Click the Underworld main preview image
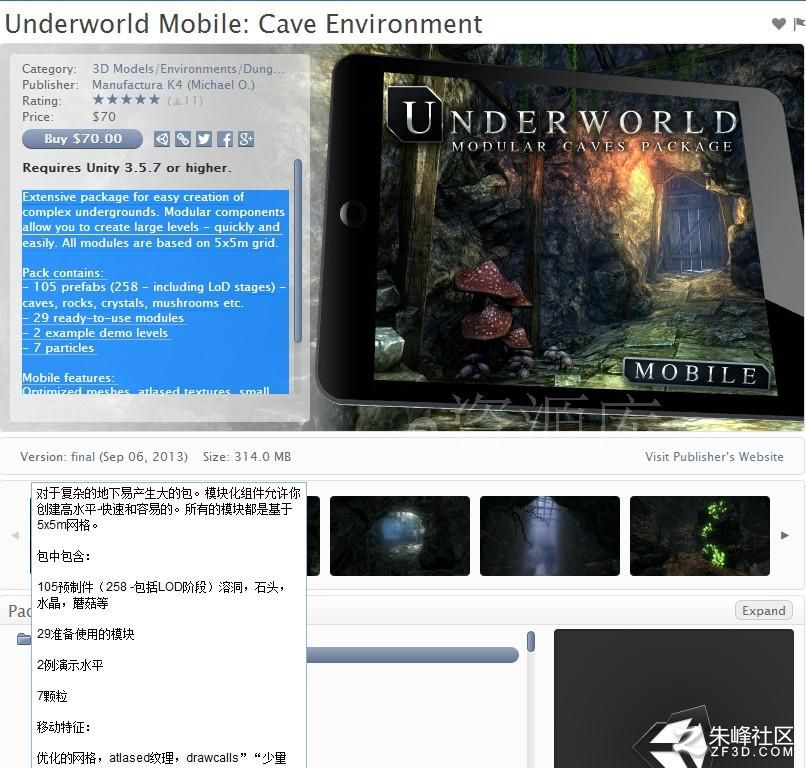The width and height of the screenshot is (806, 768). point(558,236)
